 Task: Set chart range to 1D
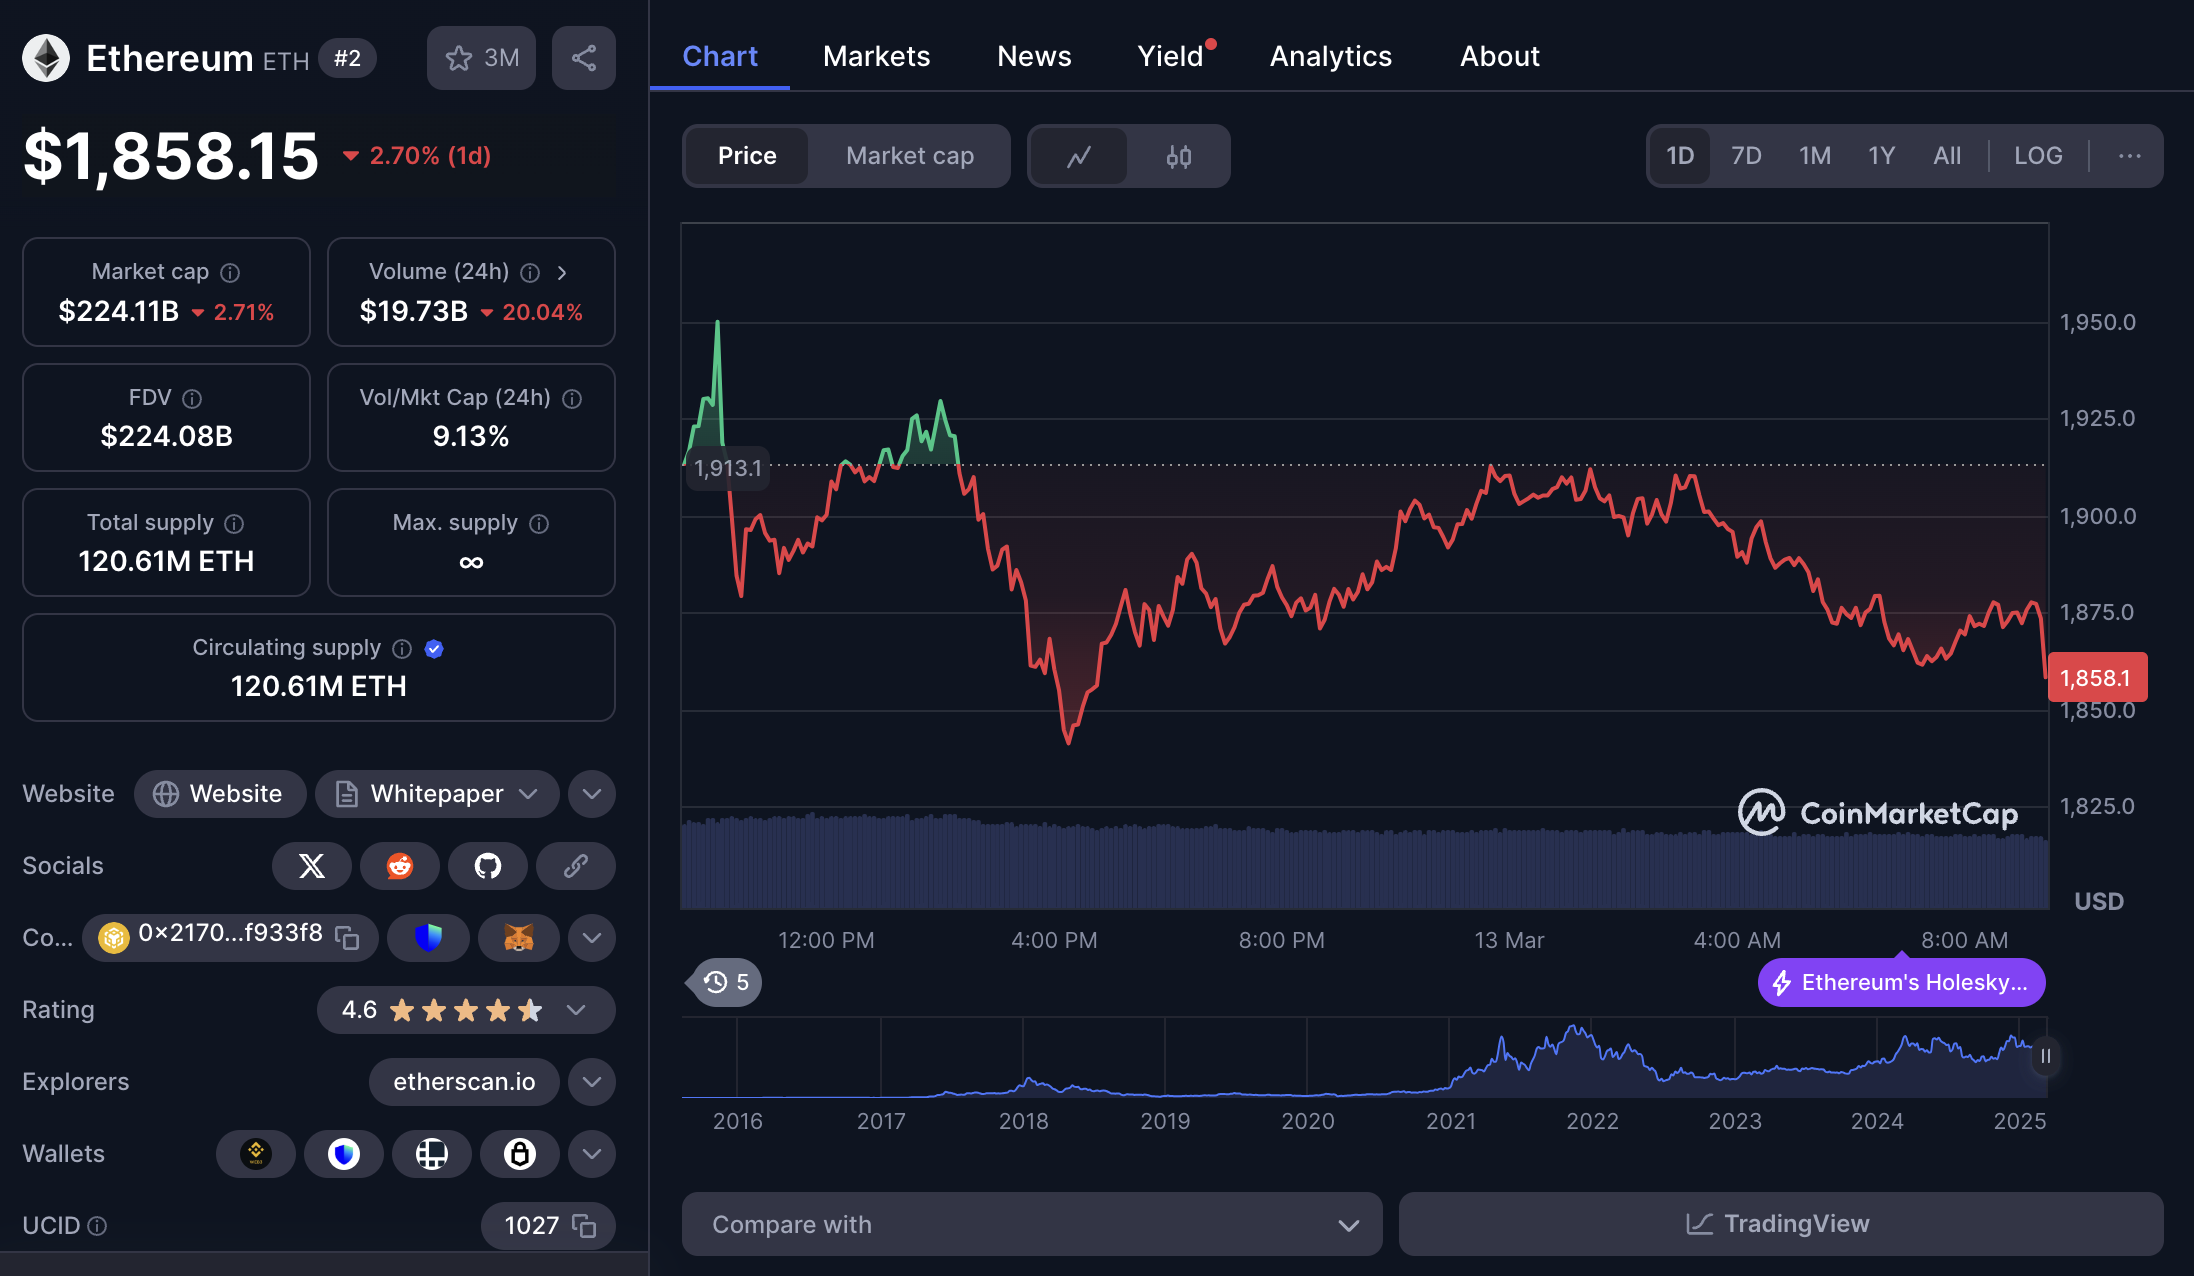point(1680,156)
